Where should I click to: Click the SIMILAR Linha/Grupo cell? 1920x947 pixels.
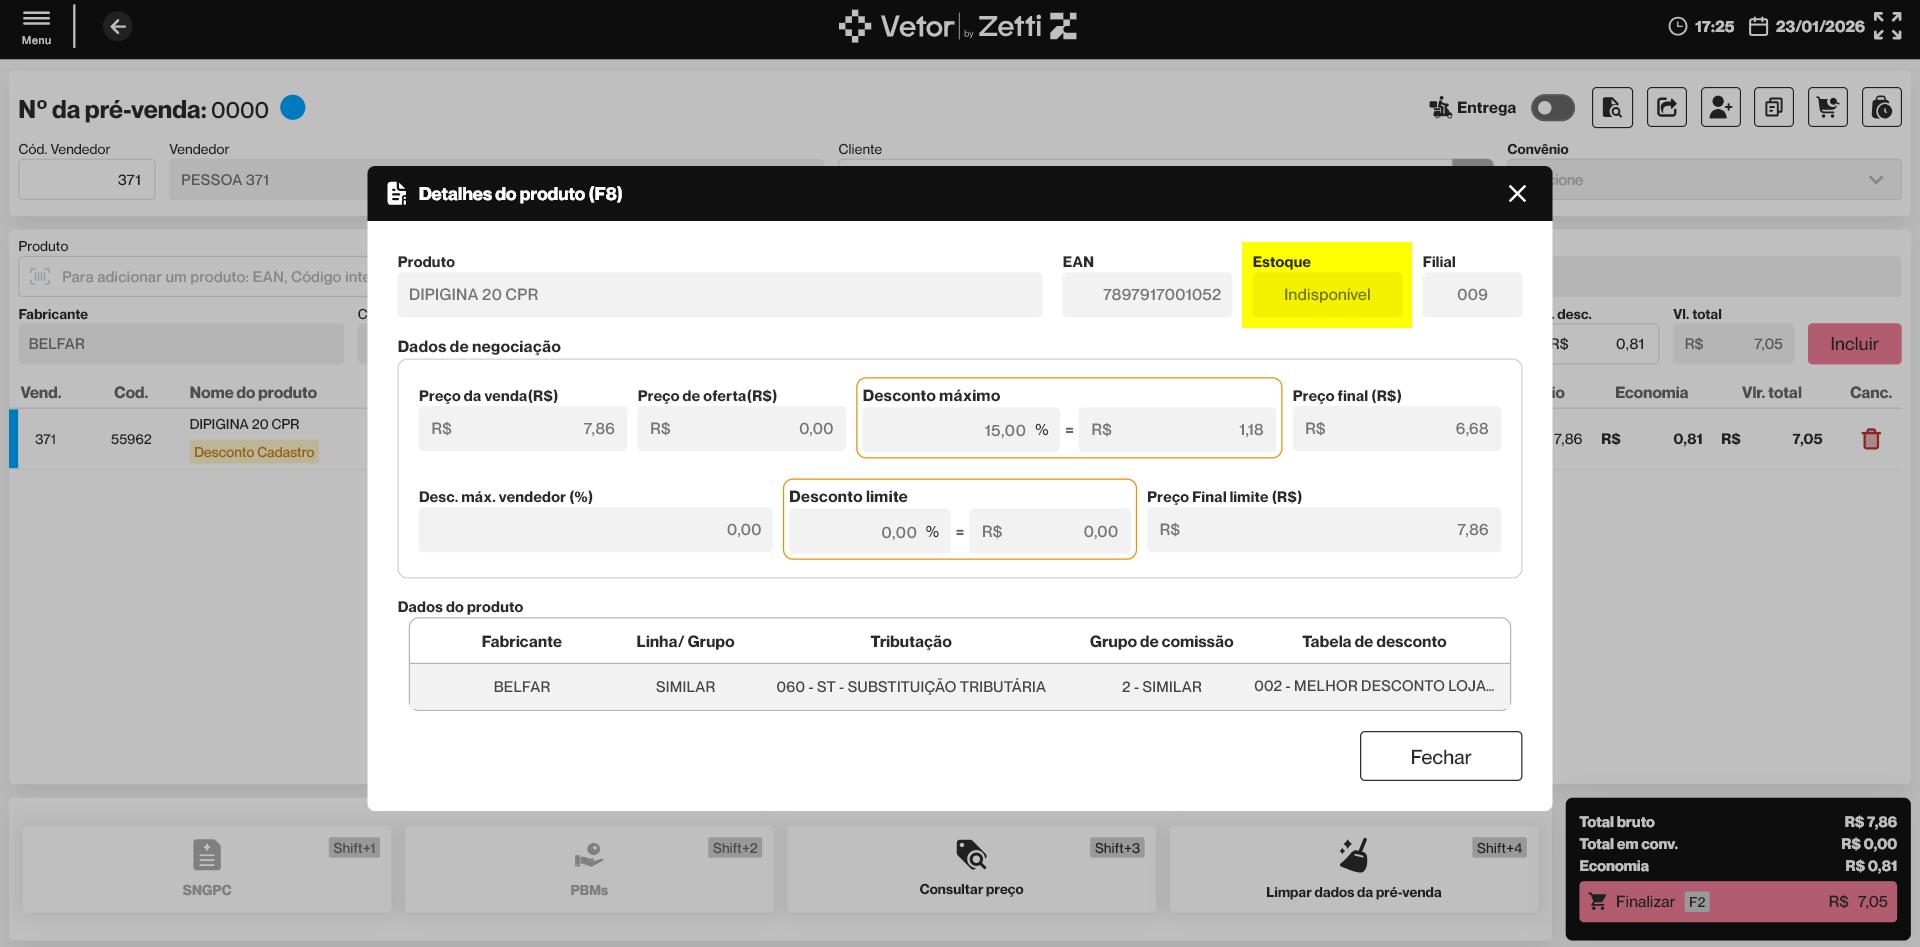pyautogui.click(x=685, y=687)
